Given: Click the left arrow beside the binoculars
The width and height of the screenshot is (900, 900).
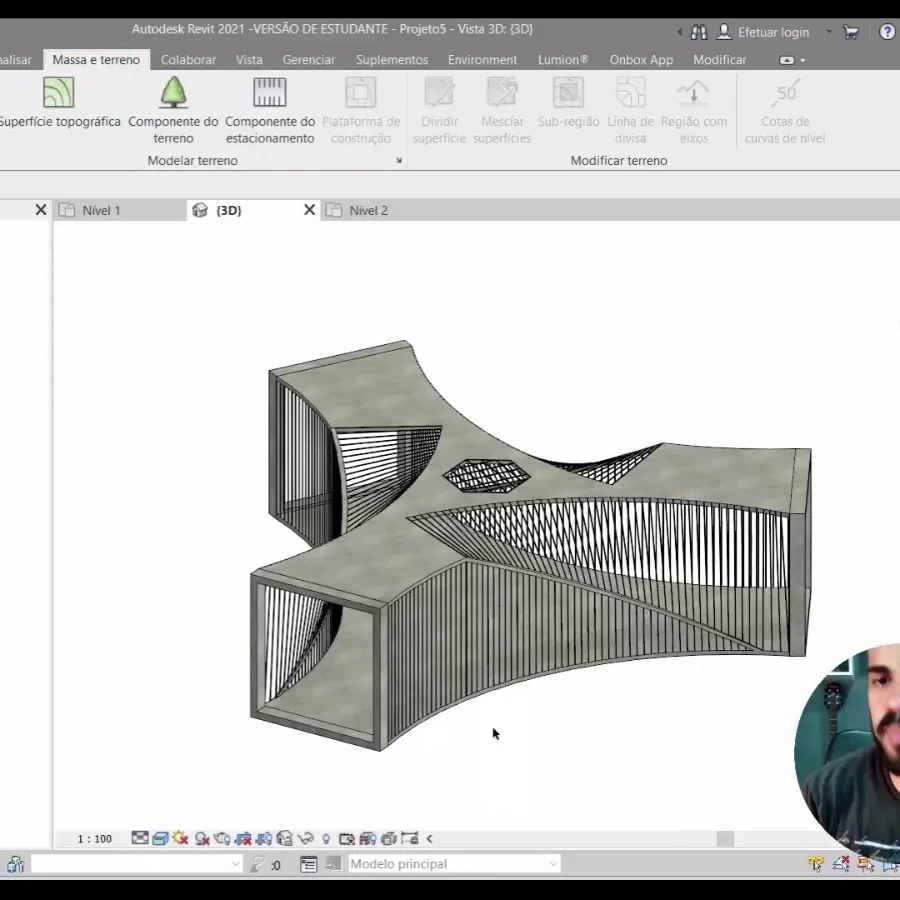Looking at the screenshot, I should pos(680,32).
